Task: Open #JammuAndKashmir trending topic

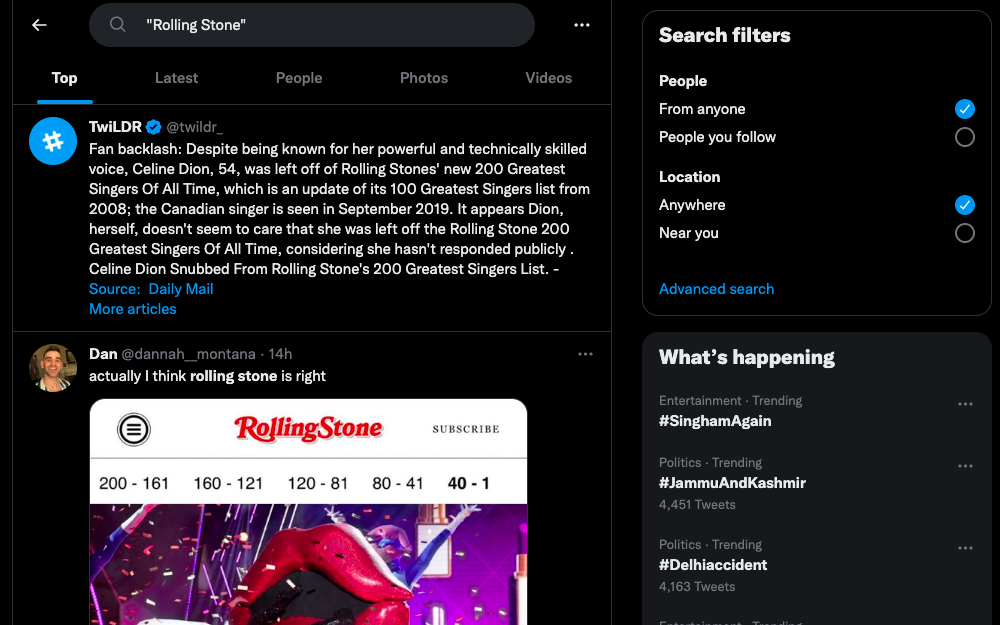Action: (732, 483)
